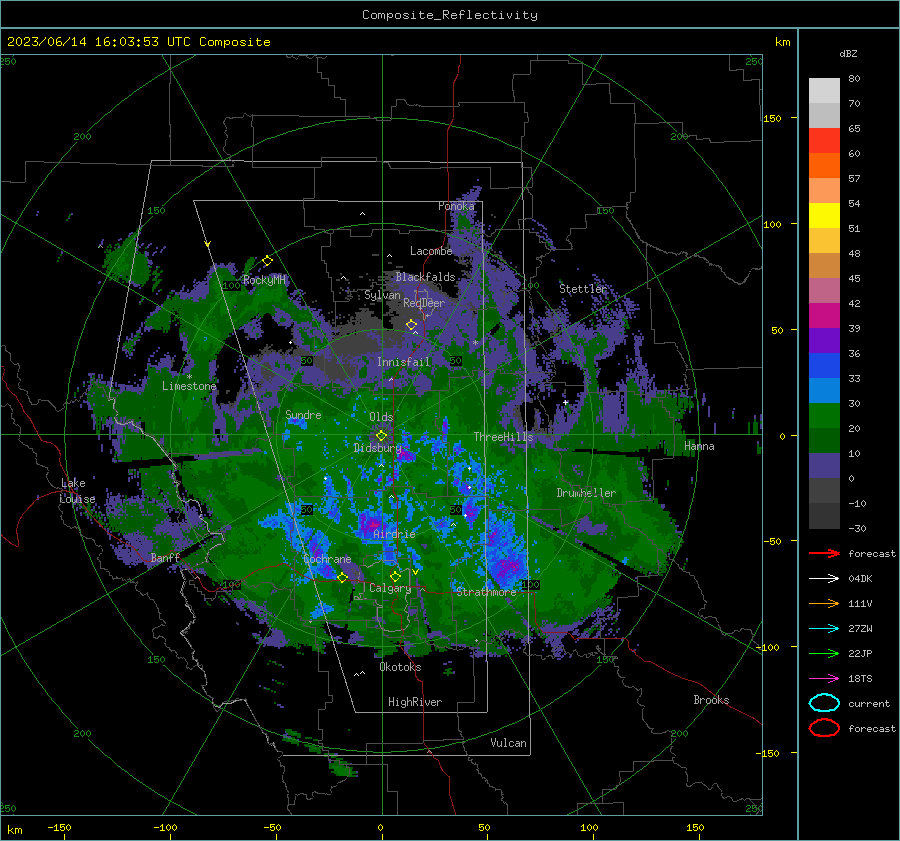Pick the light gray swatch next to 80 dBZ
The width and height of the screenshot is (900, 841).
click(x=824, y=90)
